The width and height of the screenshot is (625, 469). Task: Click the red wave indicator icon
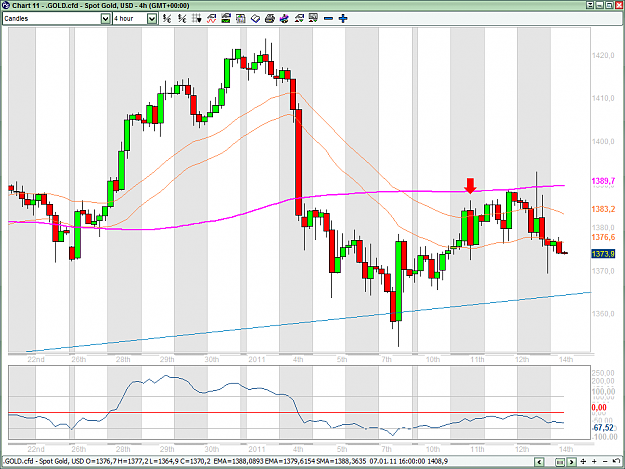point(211,18)
